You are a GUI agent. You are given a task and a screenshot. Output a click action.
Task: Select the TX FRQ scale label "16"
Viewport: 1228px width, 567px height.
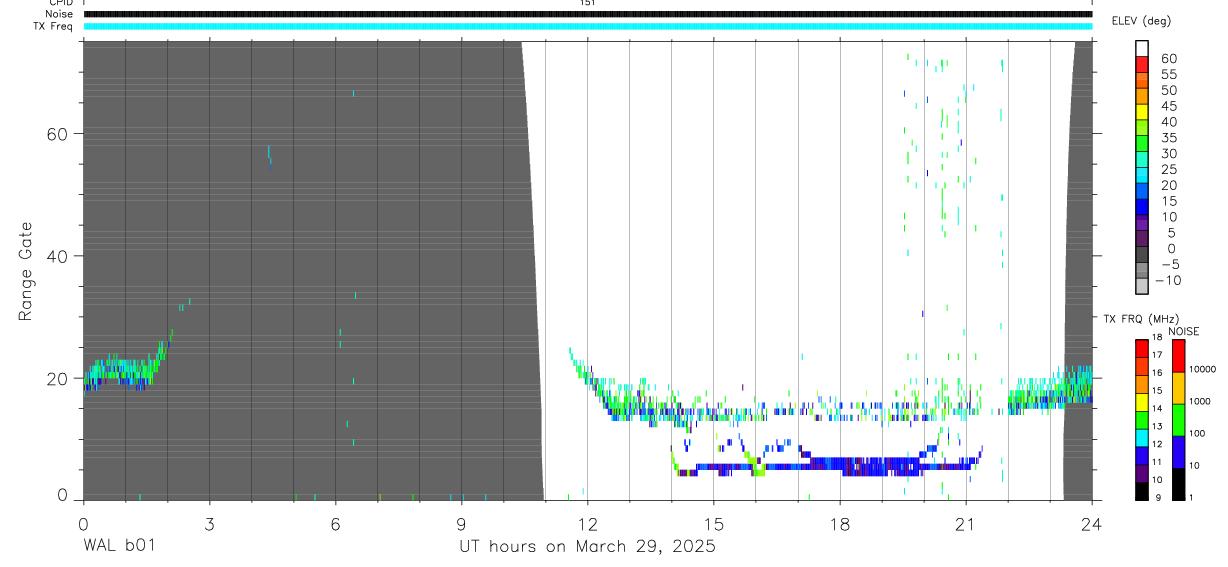point(1157,372)
